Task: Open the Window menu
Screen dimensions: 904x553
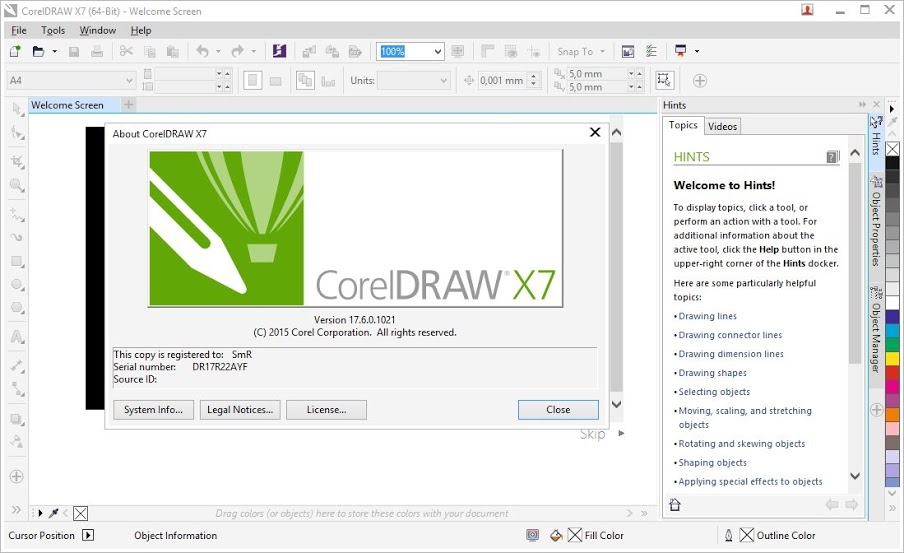Action: click(x=97, y=31)
